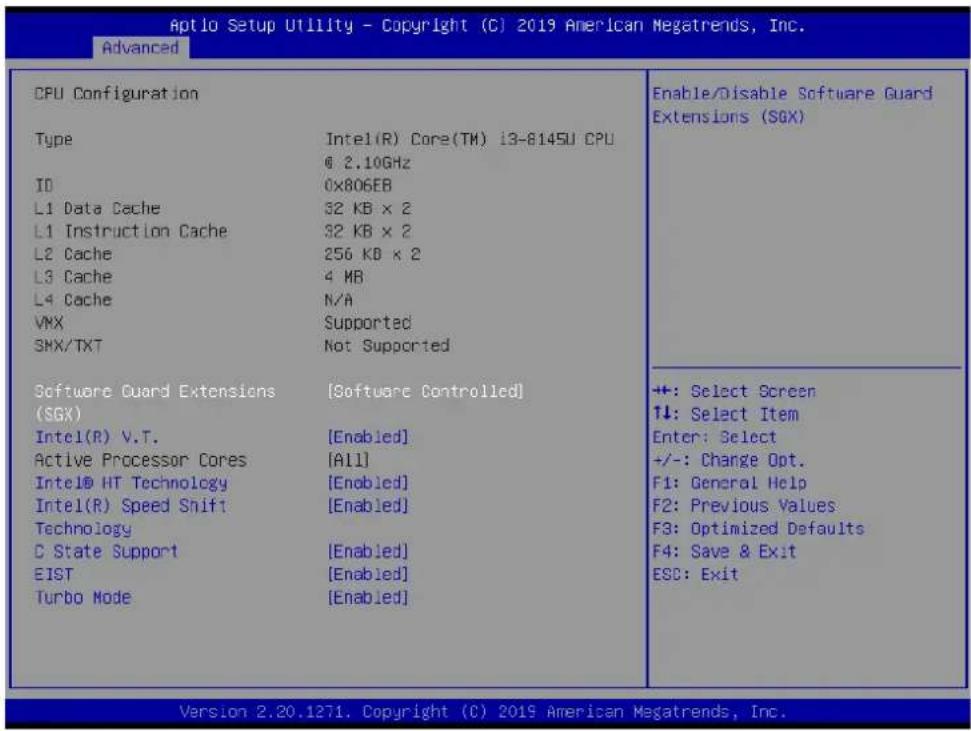Open Active Processor Cores value All

tap(348, 460)
